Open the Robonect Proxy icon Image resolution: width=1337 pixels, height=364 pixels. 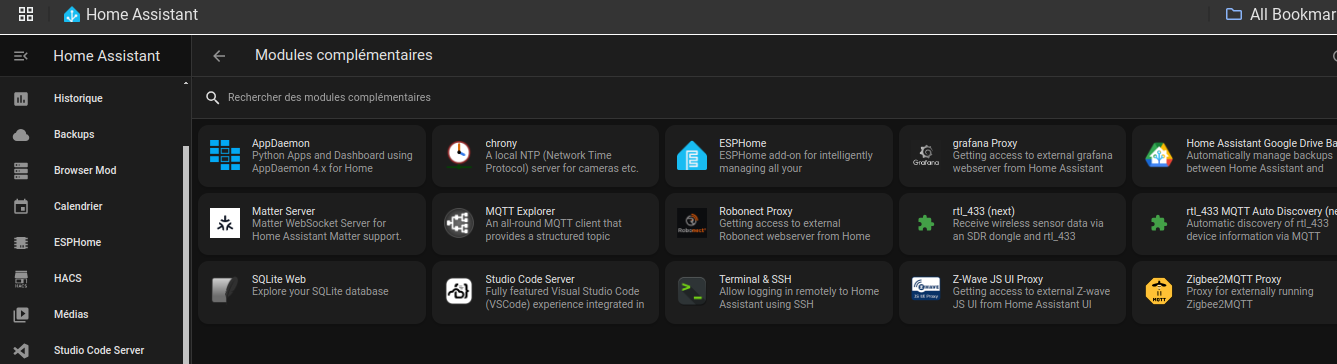[692, 223]
